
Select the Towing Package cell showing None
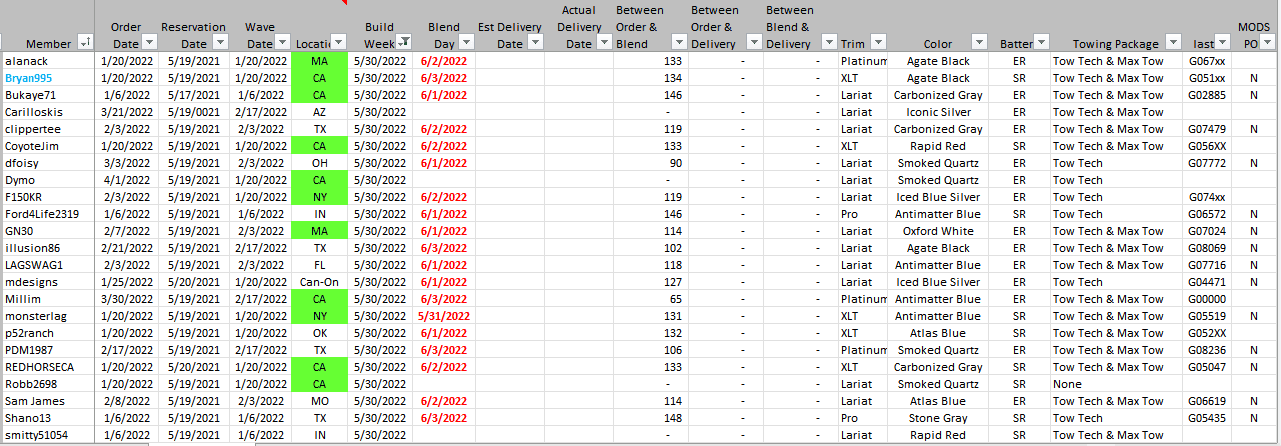tap(1068, 384)
